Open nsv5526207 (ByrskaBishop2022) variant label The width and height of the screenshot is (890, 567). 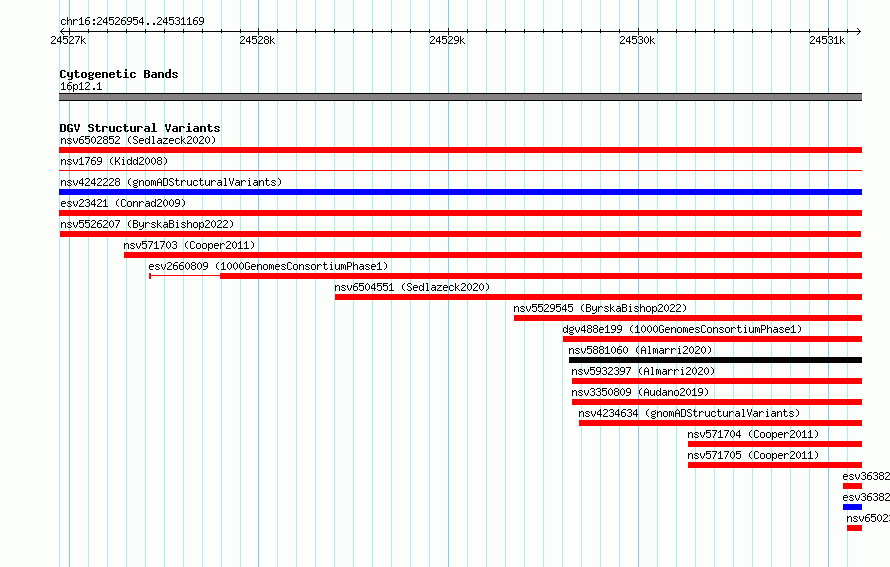click(147, 224)
